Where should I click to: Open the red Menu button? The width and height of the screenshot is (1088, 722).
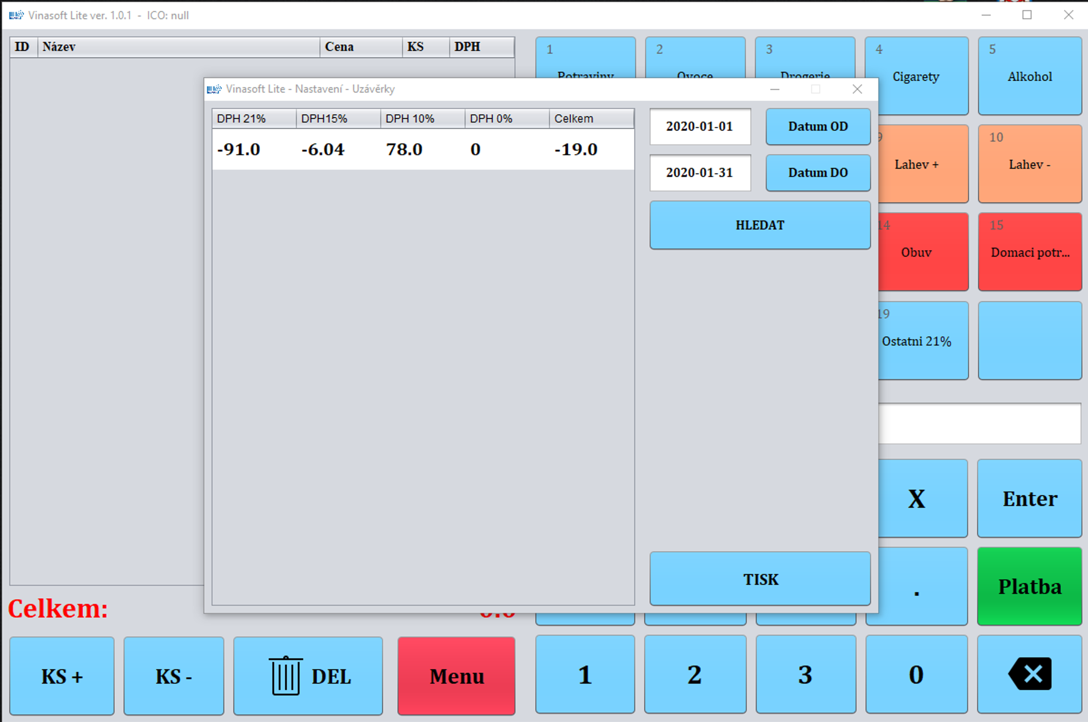pyautogui.click(x=456, y=675)
